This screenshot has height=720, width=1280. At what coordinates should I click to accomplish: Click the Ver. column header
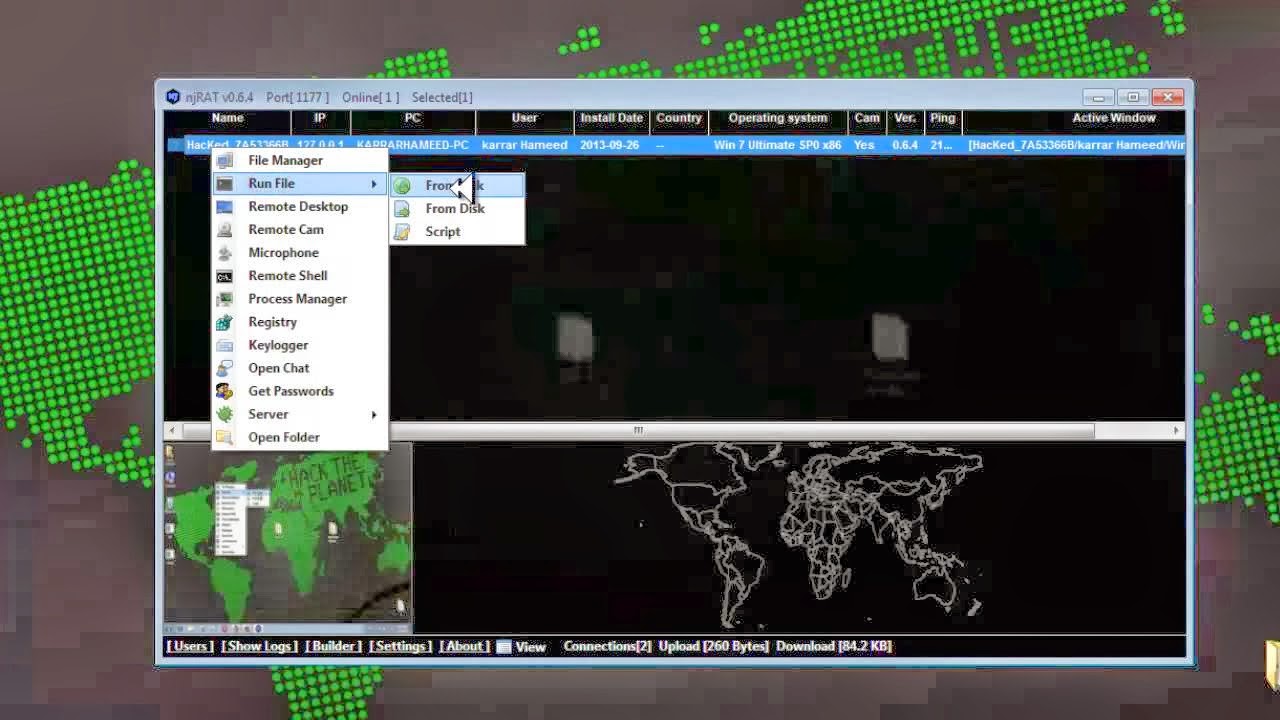905,118
